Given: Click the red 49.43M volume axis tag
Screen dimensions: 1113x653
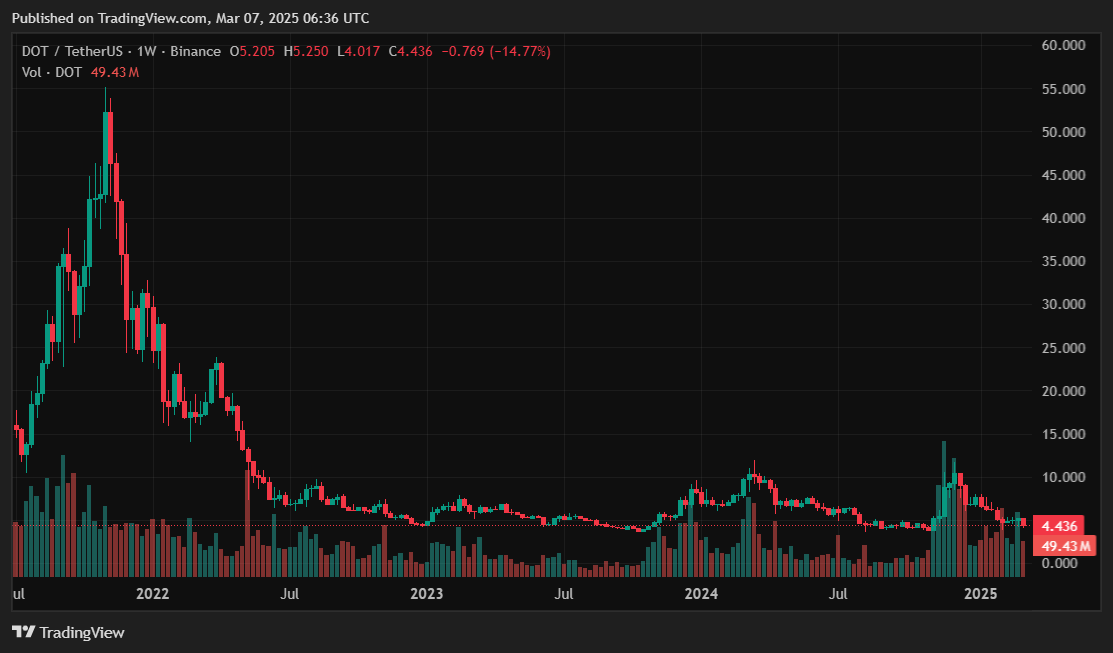Looking at the screenshot, I should click(1063, 545).
